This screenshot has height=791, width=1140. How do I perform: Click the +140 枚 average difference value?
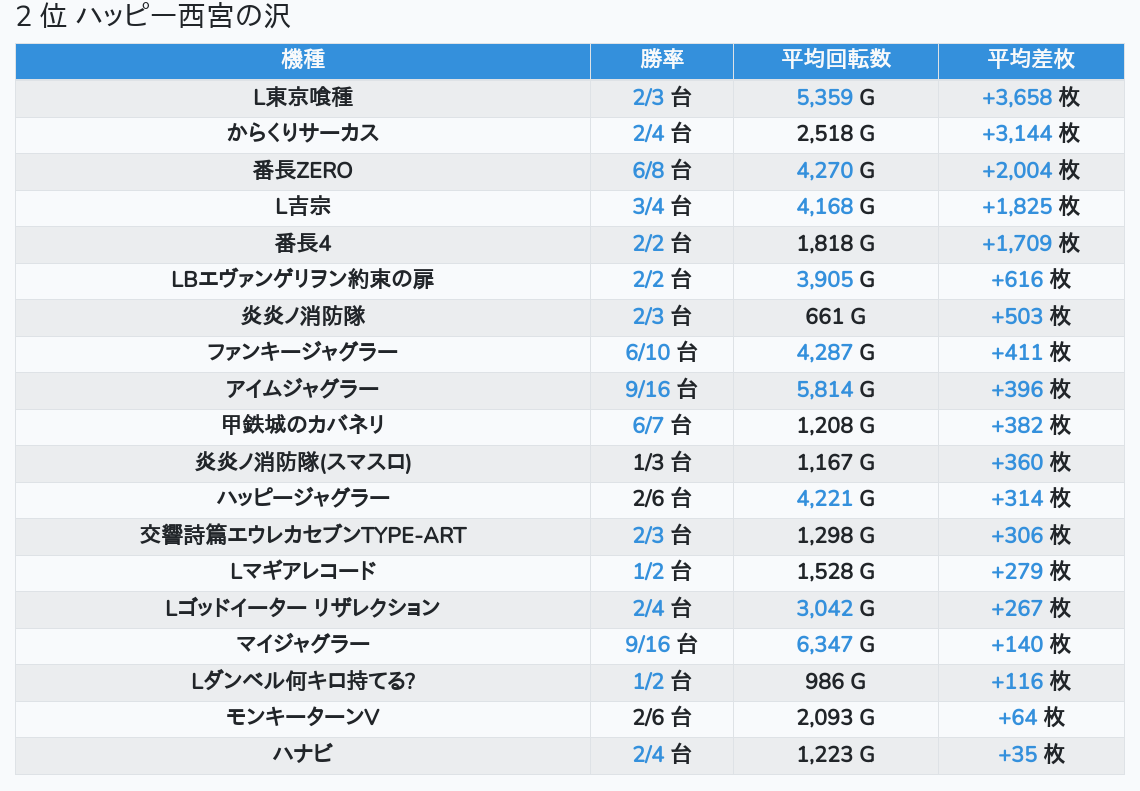pyautogui.click(x=1030, y=645)
